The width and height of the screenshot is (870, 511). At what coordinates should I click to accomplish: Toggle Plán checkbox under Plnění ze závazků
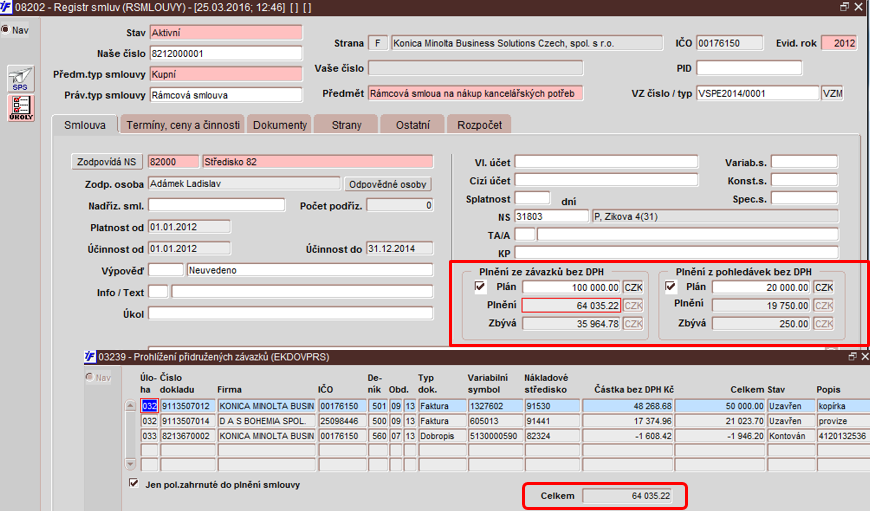click(x=480, y=287)
